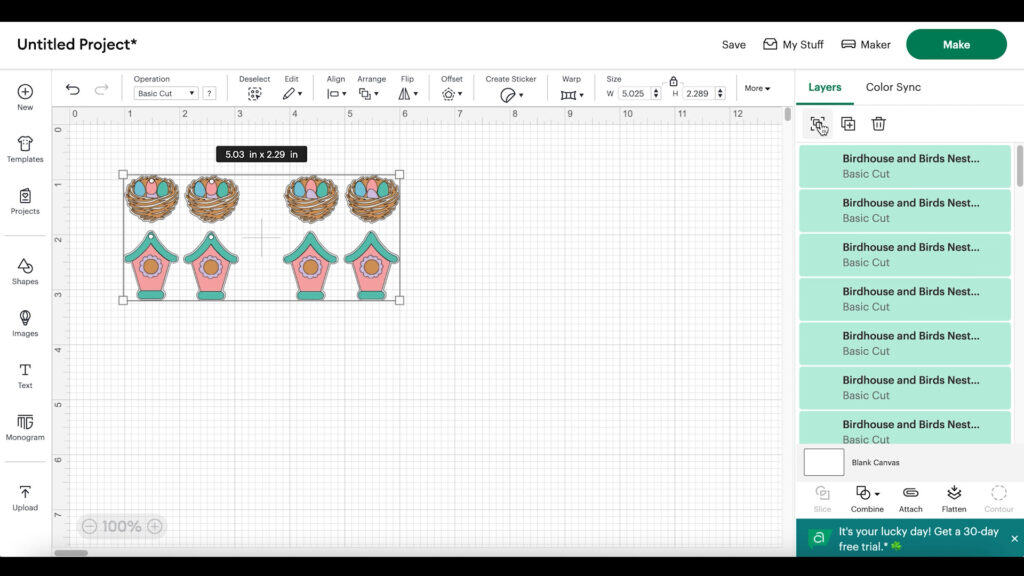1024x576 pixels.
Task: Click the Group layers icon
Action: [x=818, y=124]
